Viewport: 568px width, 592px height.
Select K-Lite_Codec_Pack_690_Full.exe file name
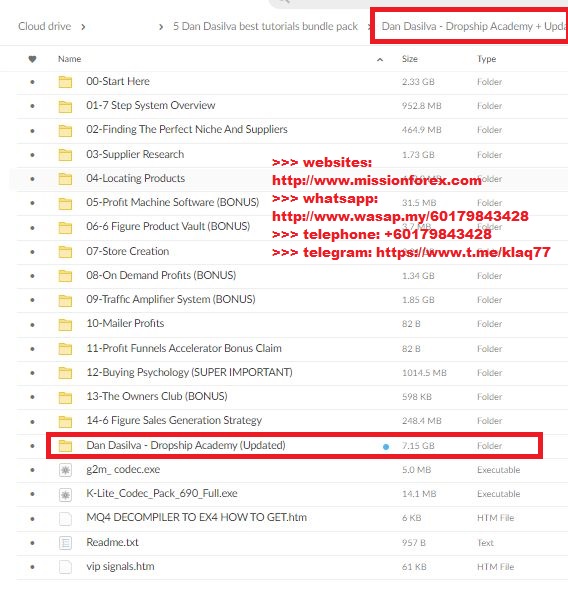pyautogui.click(x=162, y=494)
